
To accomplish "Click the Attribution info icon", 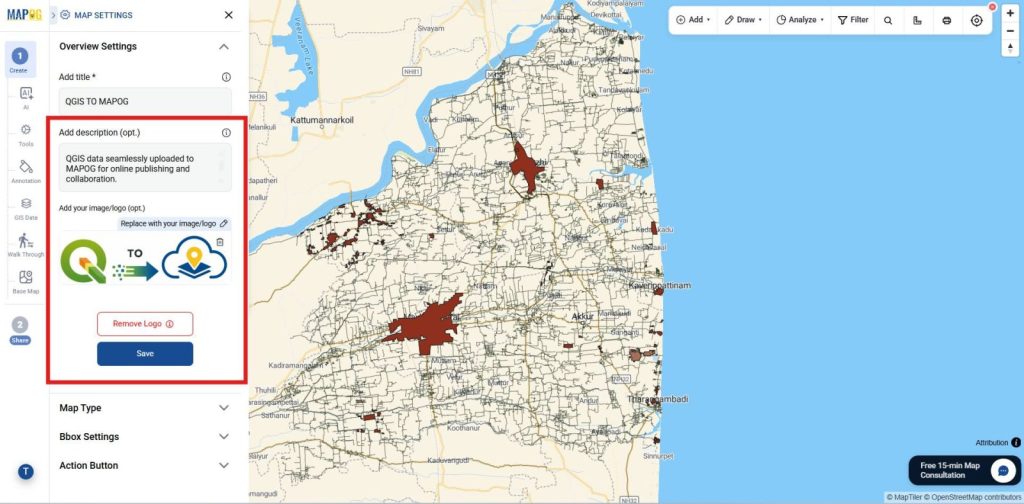I will 1016,443.
